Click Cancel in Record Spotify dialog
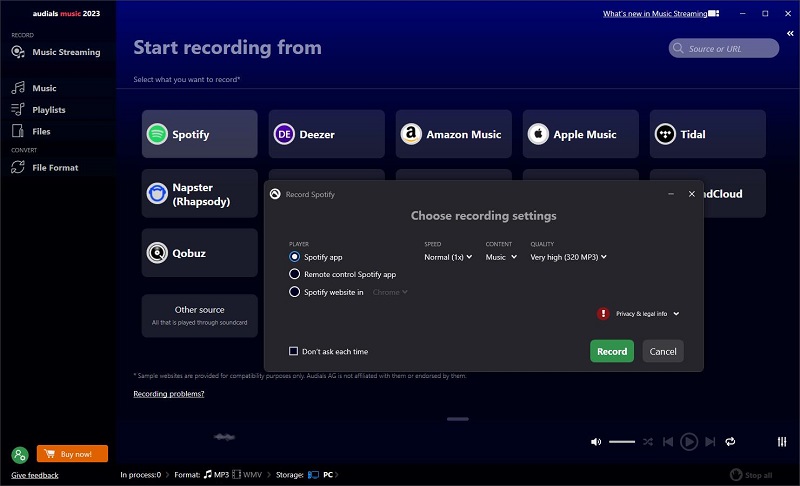 663,351
